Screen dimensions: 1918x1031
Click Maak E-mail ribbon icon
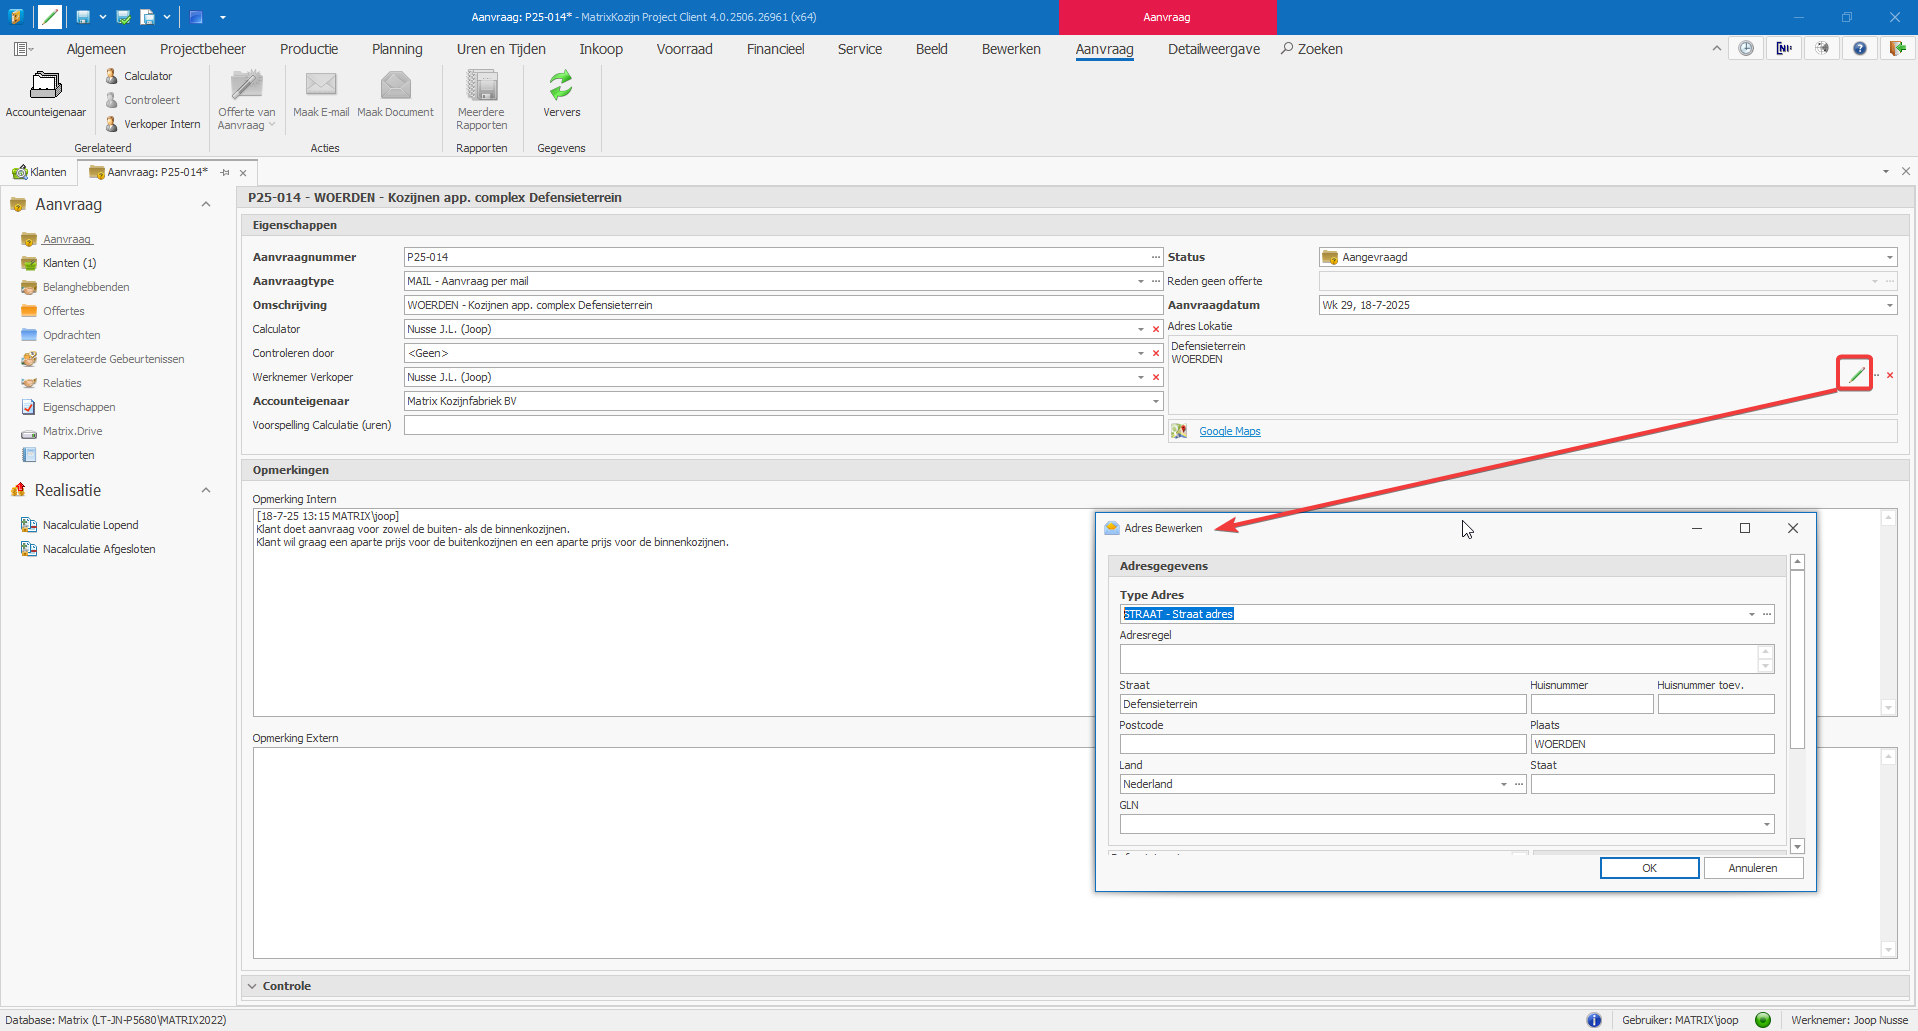click(x=321, y=94)
